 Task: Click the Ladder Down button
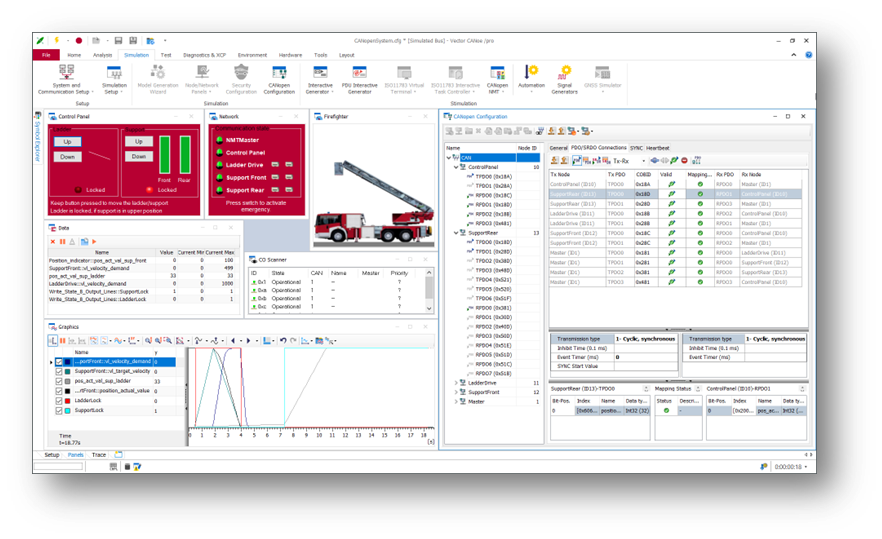point(68,157)
